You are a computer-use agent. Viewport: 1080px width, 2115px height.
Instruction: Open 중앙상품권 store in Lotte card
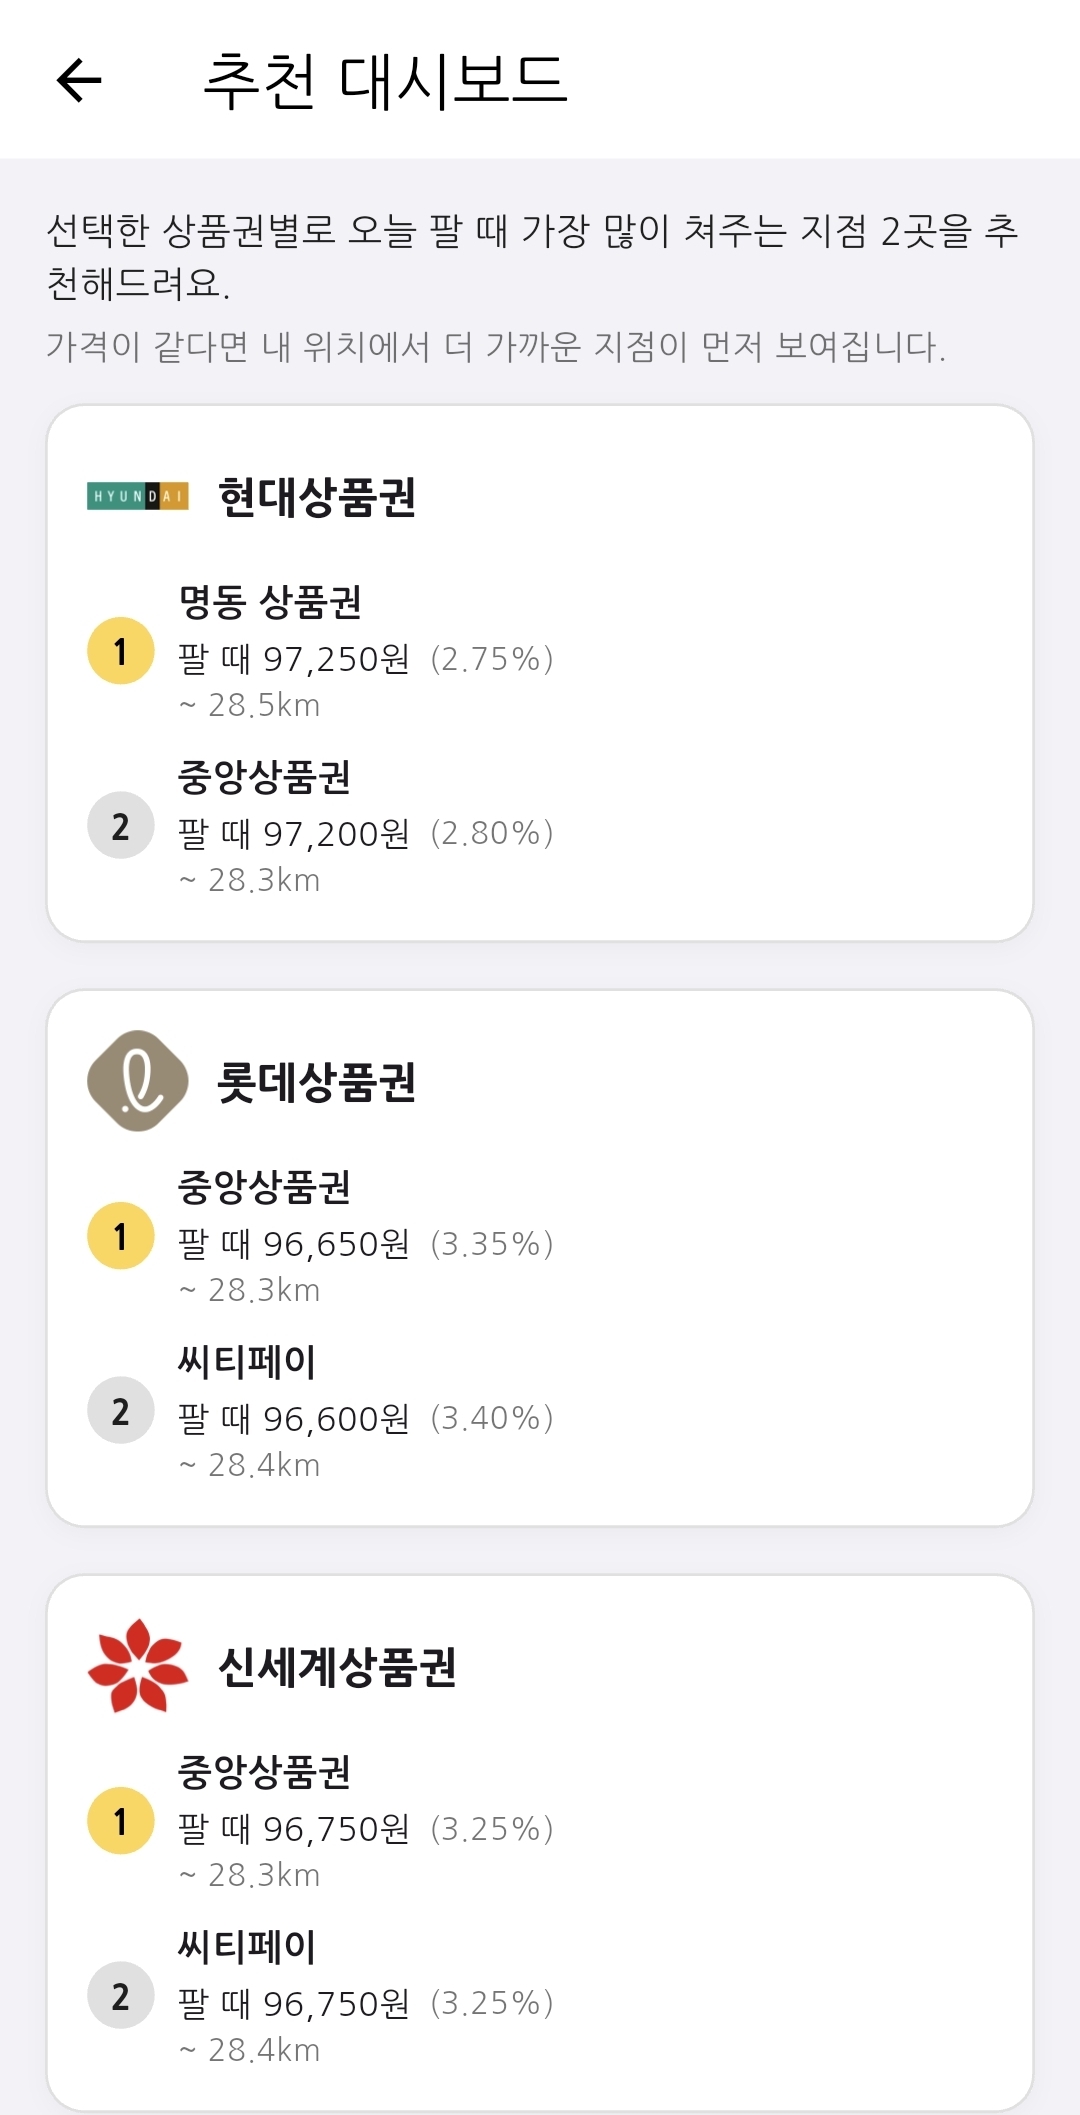264,1187
